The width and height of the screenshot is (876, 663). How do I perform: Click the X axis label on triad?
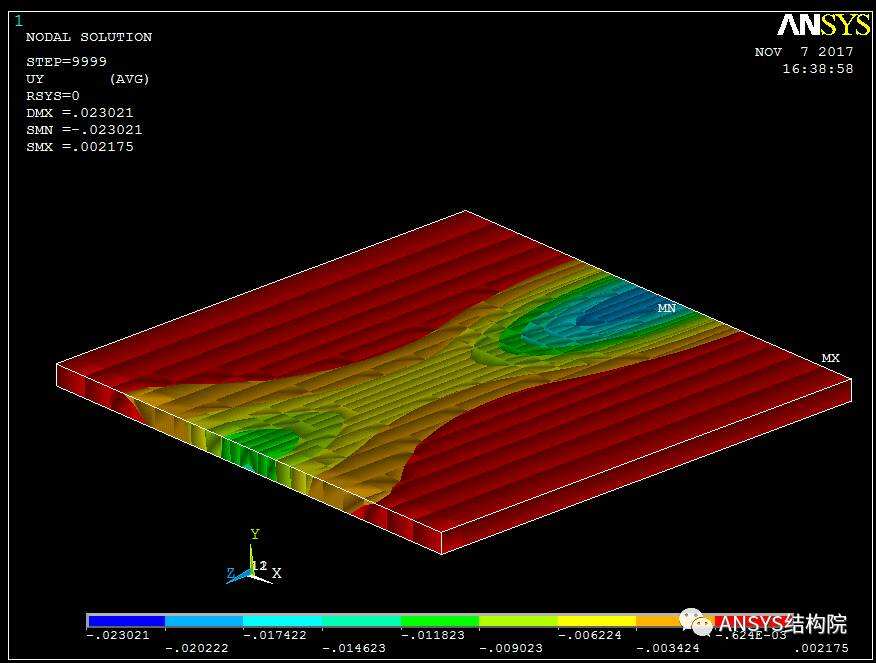(276, 573)
